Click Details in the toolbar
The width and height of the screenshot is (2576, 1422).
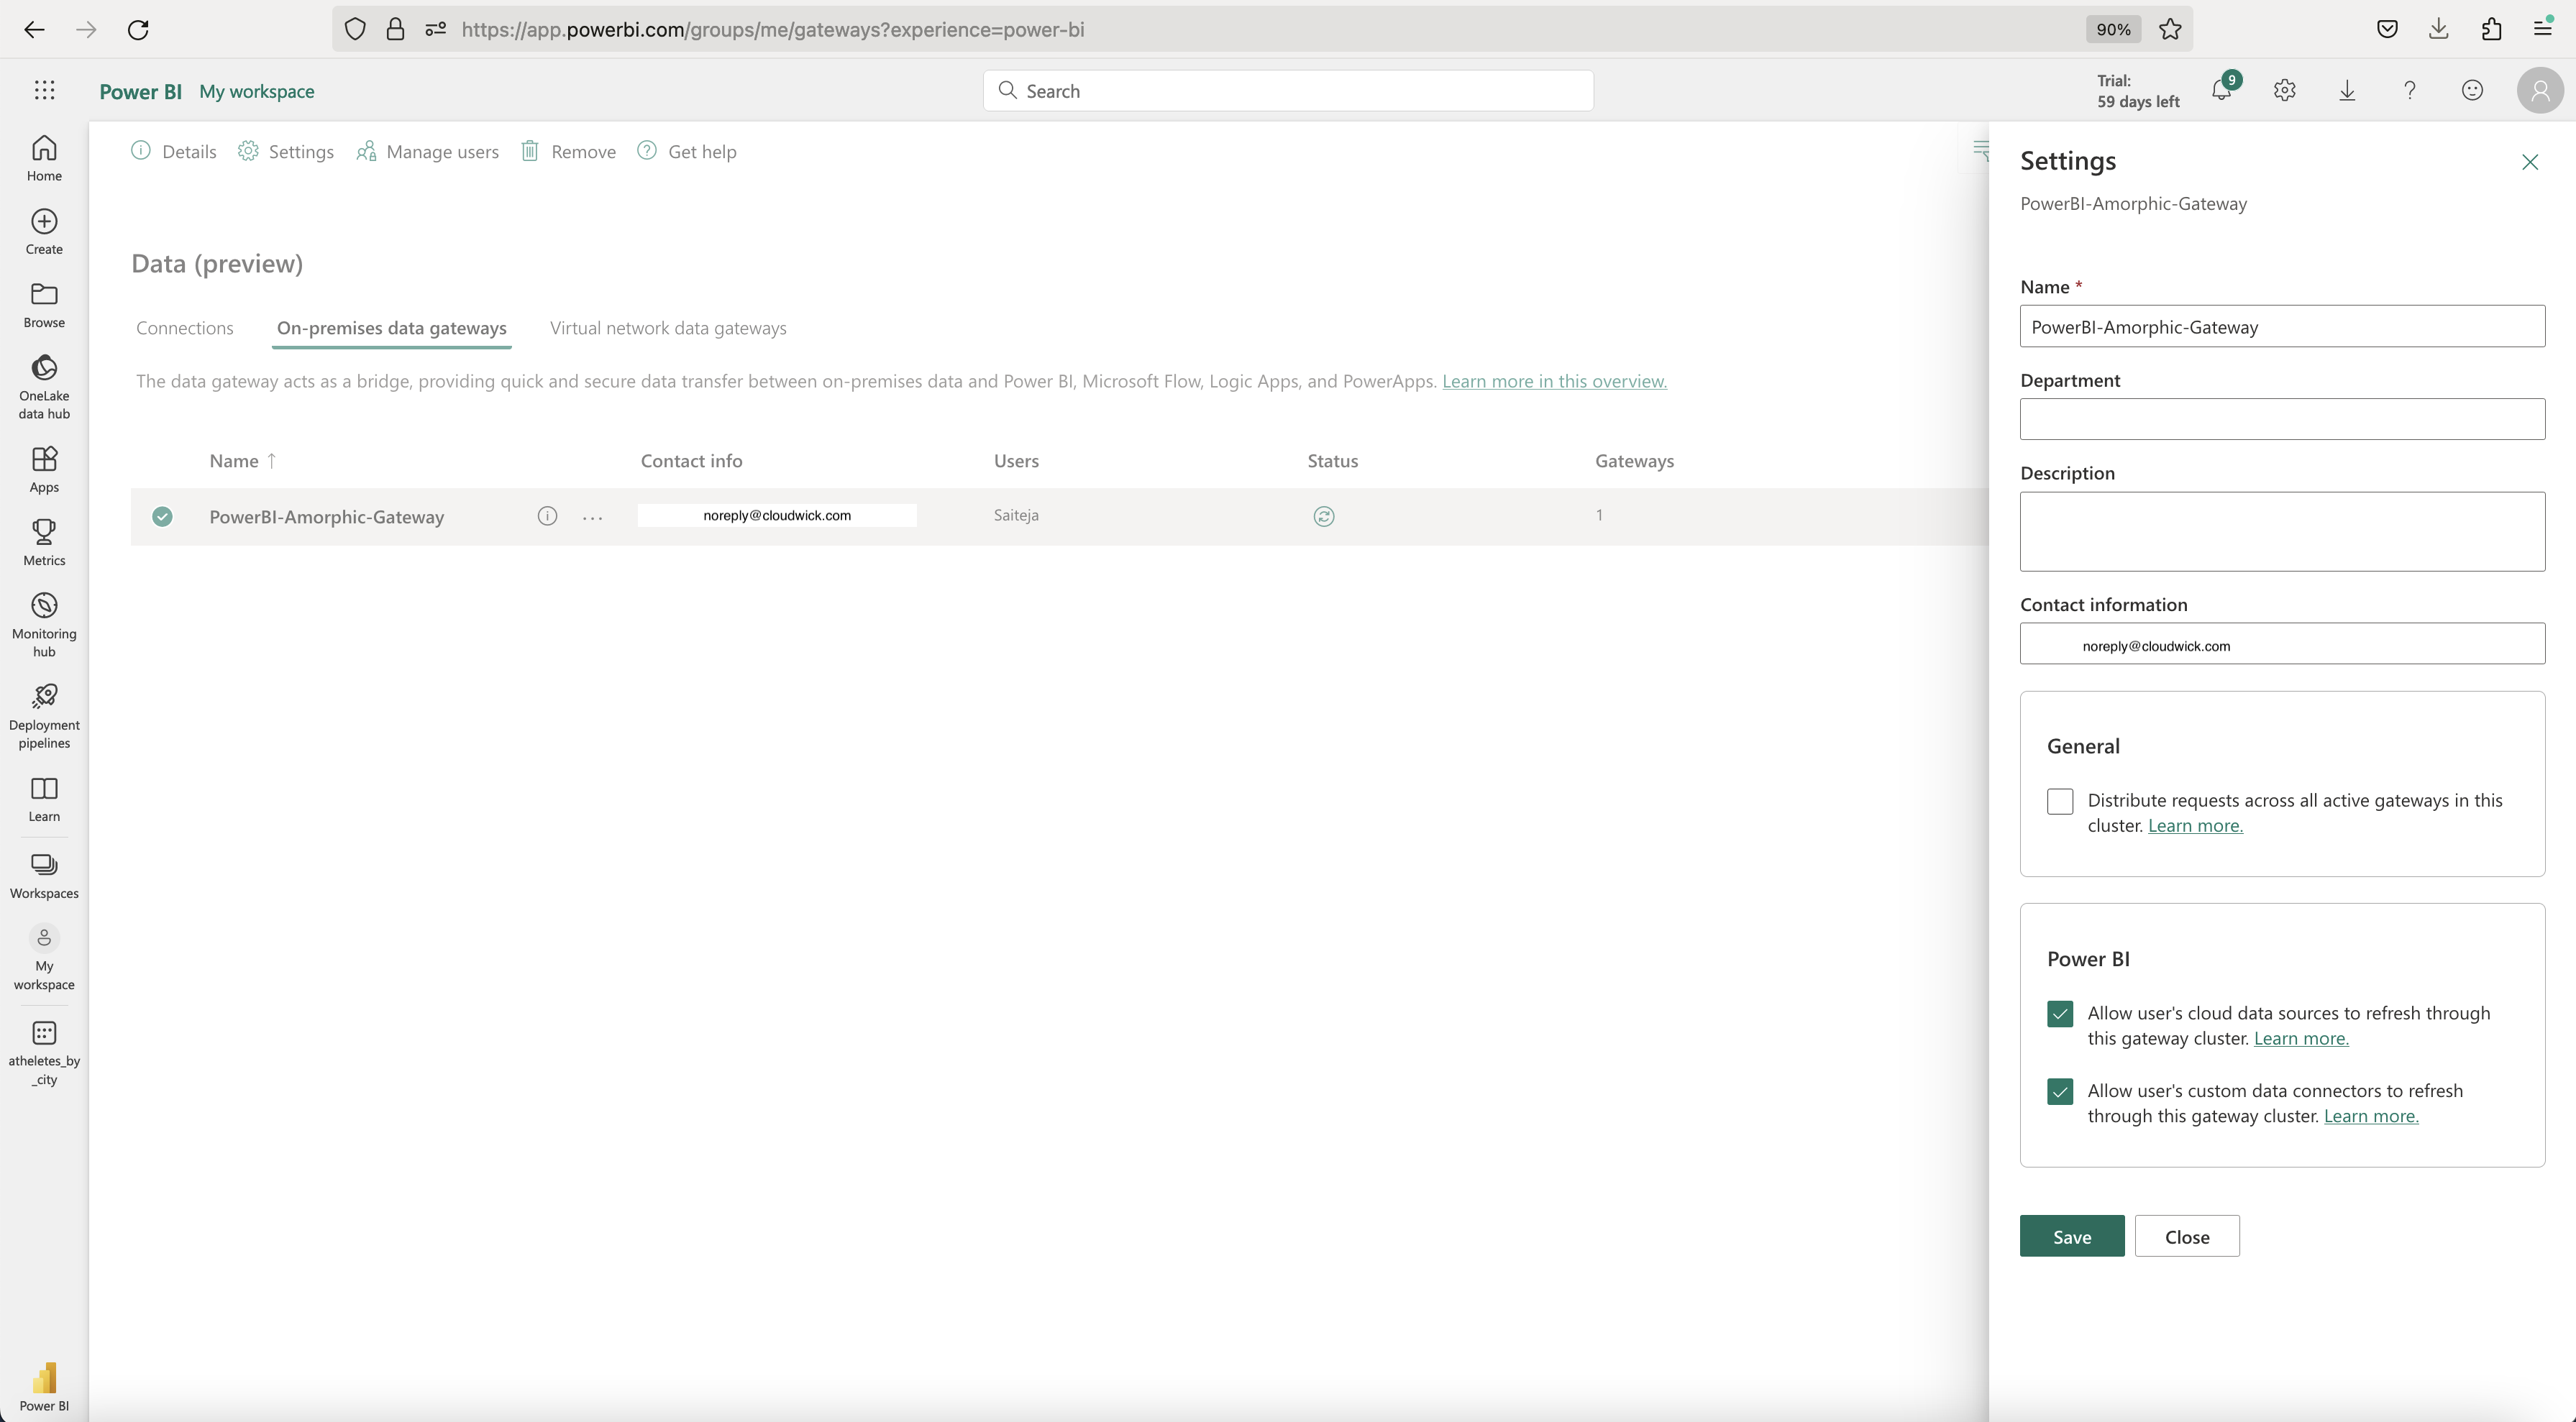coord(174,152)
